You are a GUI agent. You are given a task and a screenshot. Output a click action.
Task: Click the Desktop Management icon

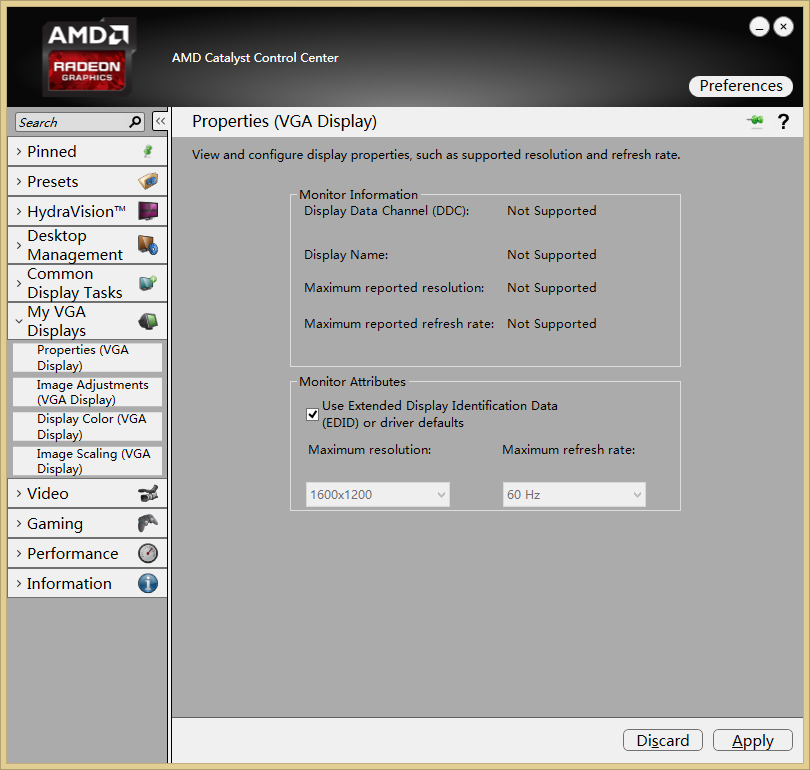(x=148, y=245)
